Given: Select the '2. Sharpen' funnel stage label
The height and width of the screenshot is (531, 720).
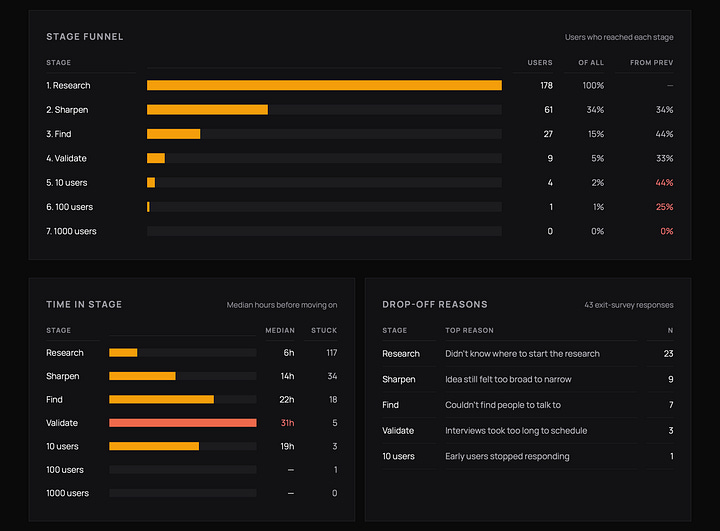Looking at the screenshot, I should [x=67, y=110].
